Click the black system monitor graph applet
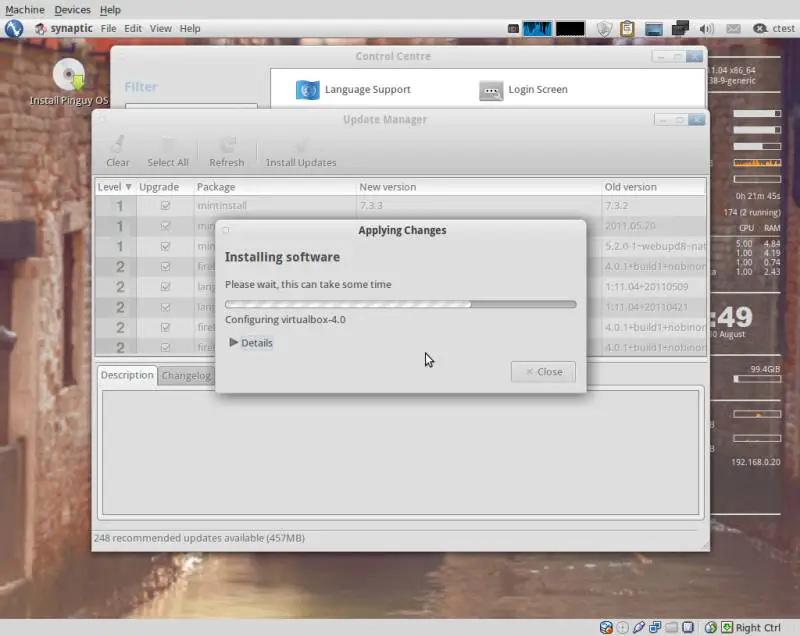The height and width of the screenshot is (636, 800). [570, 29]
